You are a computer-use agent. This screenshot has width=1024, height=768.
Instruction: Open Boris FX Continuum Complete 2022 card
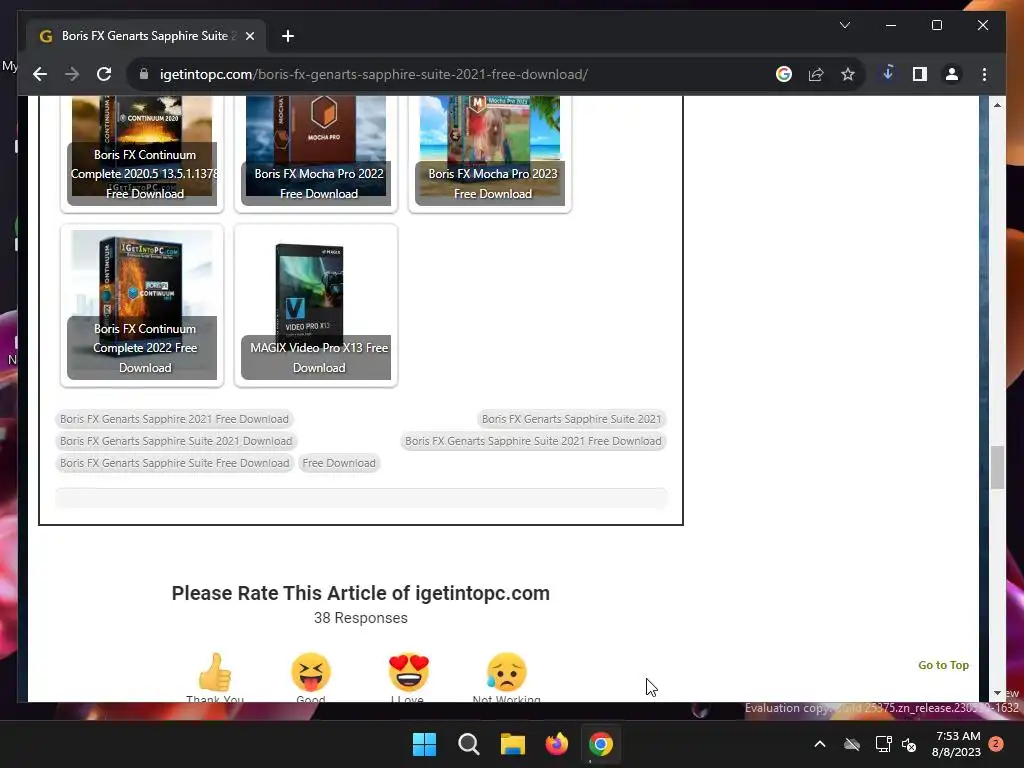click(x=142, y=305)
